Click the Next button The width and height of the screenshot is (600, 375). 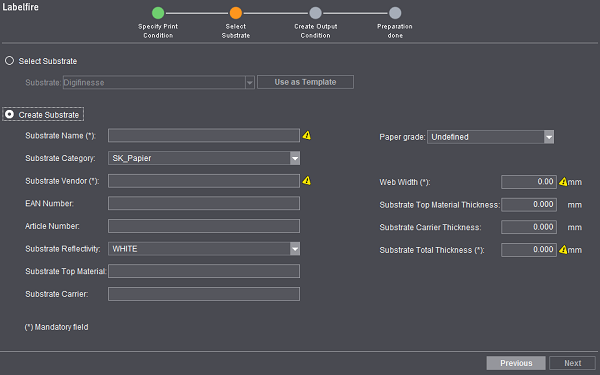pyautogui.click(x=572, y=363)
